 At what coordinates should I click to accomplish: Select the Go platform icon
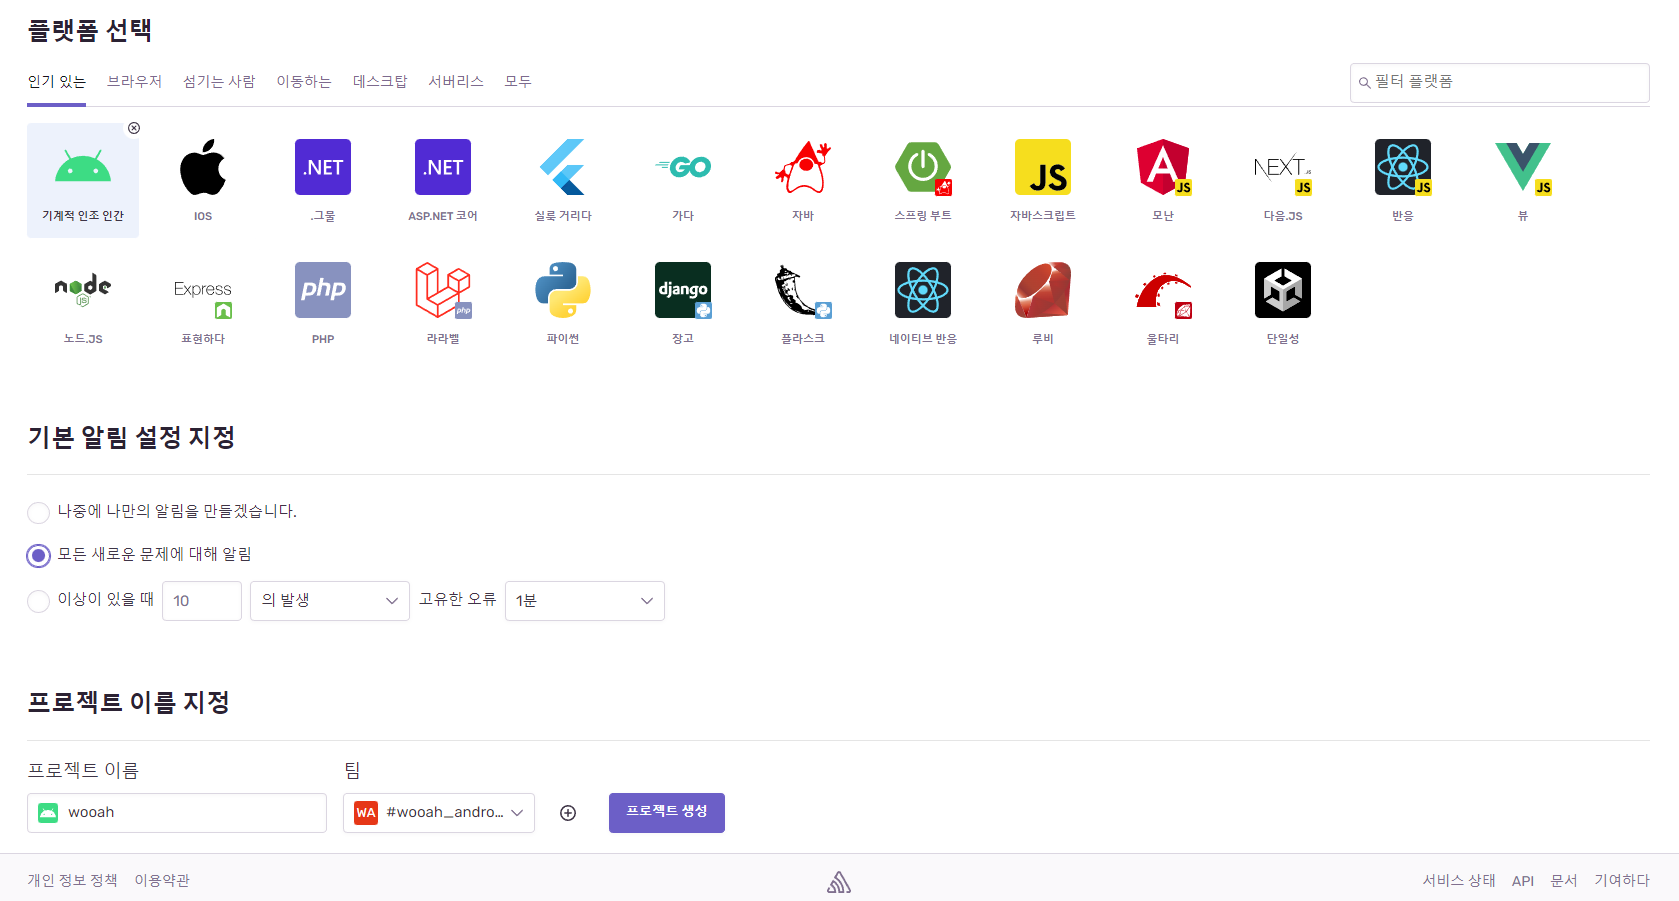coord(683,167)
